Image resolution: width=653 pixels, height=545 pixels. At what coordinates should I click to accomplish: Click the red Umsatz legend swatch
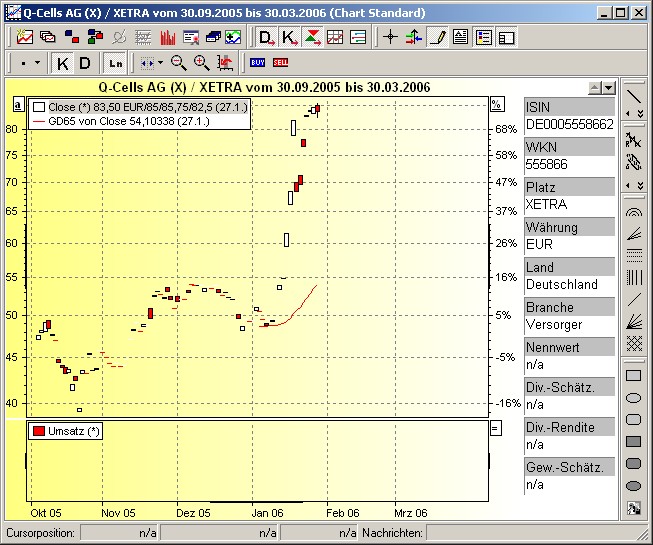(39, 431)
